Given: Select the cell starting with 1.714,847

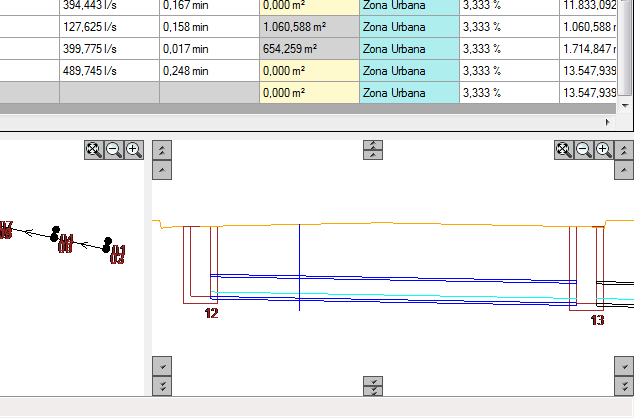Looking at the screenshot, I should coord(588,49).
